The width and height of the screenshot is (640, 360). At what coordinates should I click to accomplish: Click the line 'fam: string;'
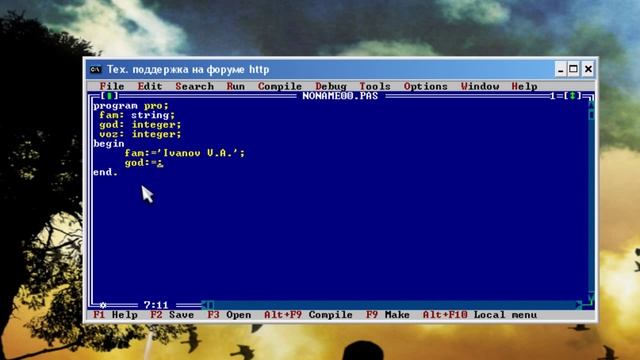(137, 115)
